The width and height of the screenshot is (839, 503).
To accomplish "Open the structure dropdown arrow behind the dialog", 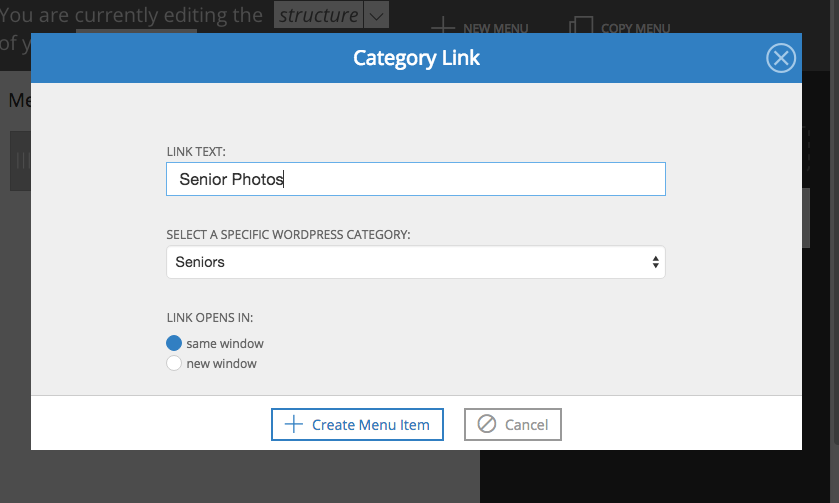I will click(376, 16).
